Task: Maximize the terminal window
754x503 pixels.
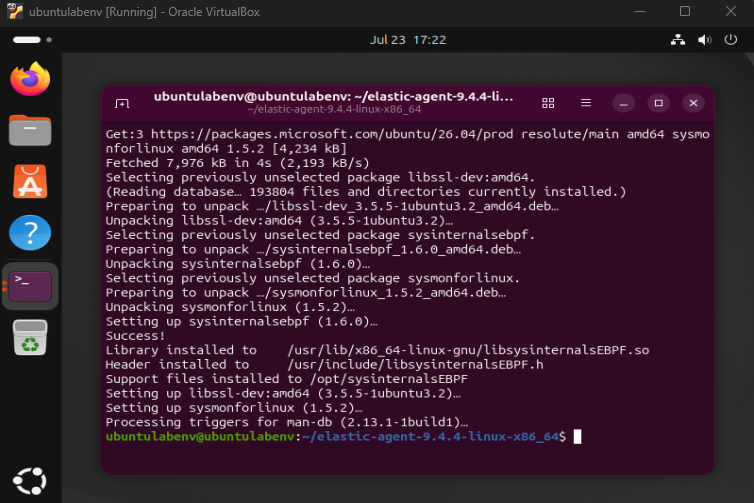Action: [658, 103]
